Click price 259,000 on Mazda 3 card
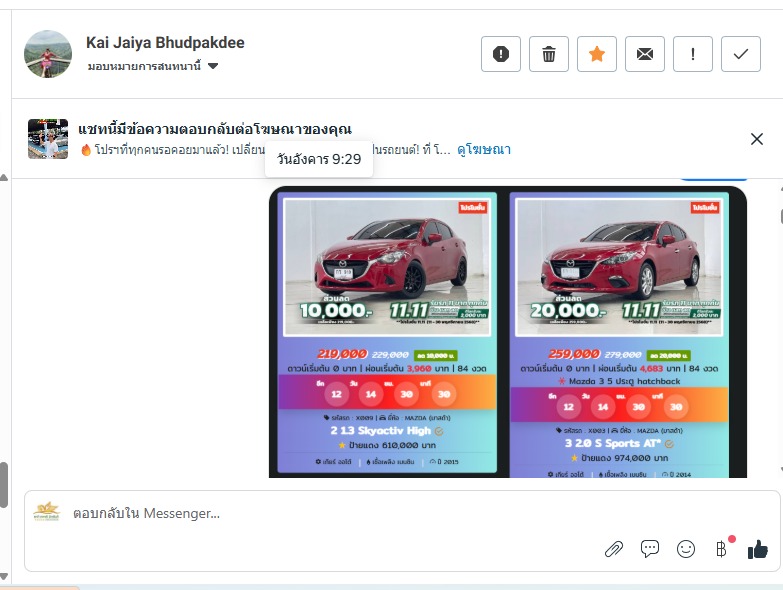The width and height of the screenshot is (783, 590). pos(574,354)
